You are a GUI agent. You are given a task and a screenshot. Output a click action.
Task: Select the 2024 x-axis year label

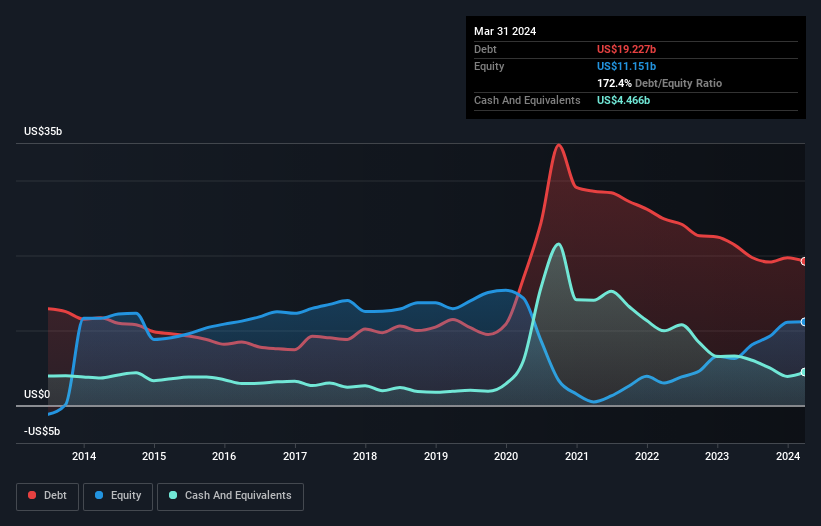(788, 457)
